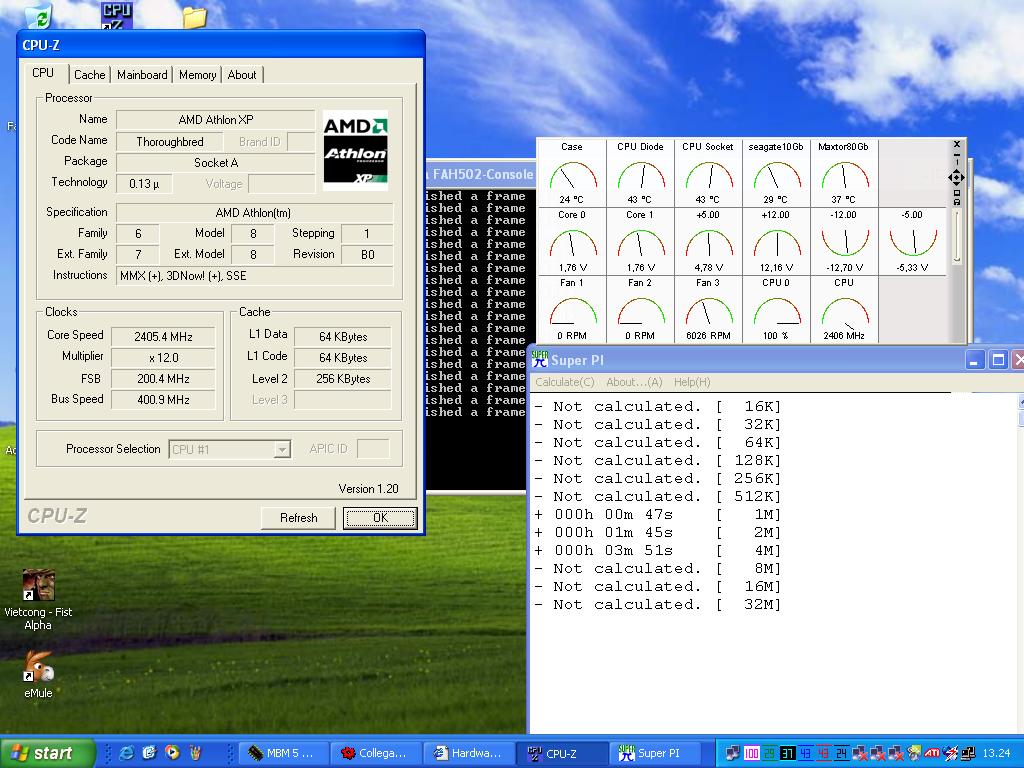The width and height of the screenshot is (1024, 768).
Task: Click the Fan 3 gauge reading 6026 RPM
Action: click(x=708, y=309)
